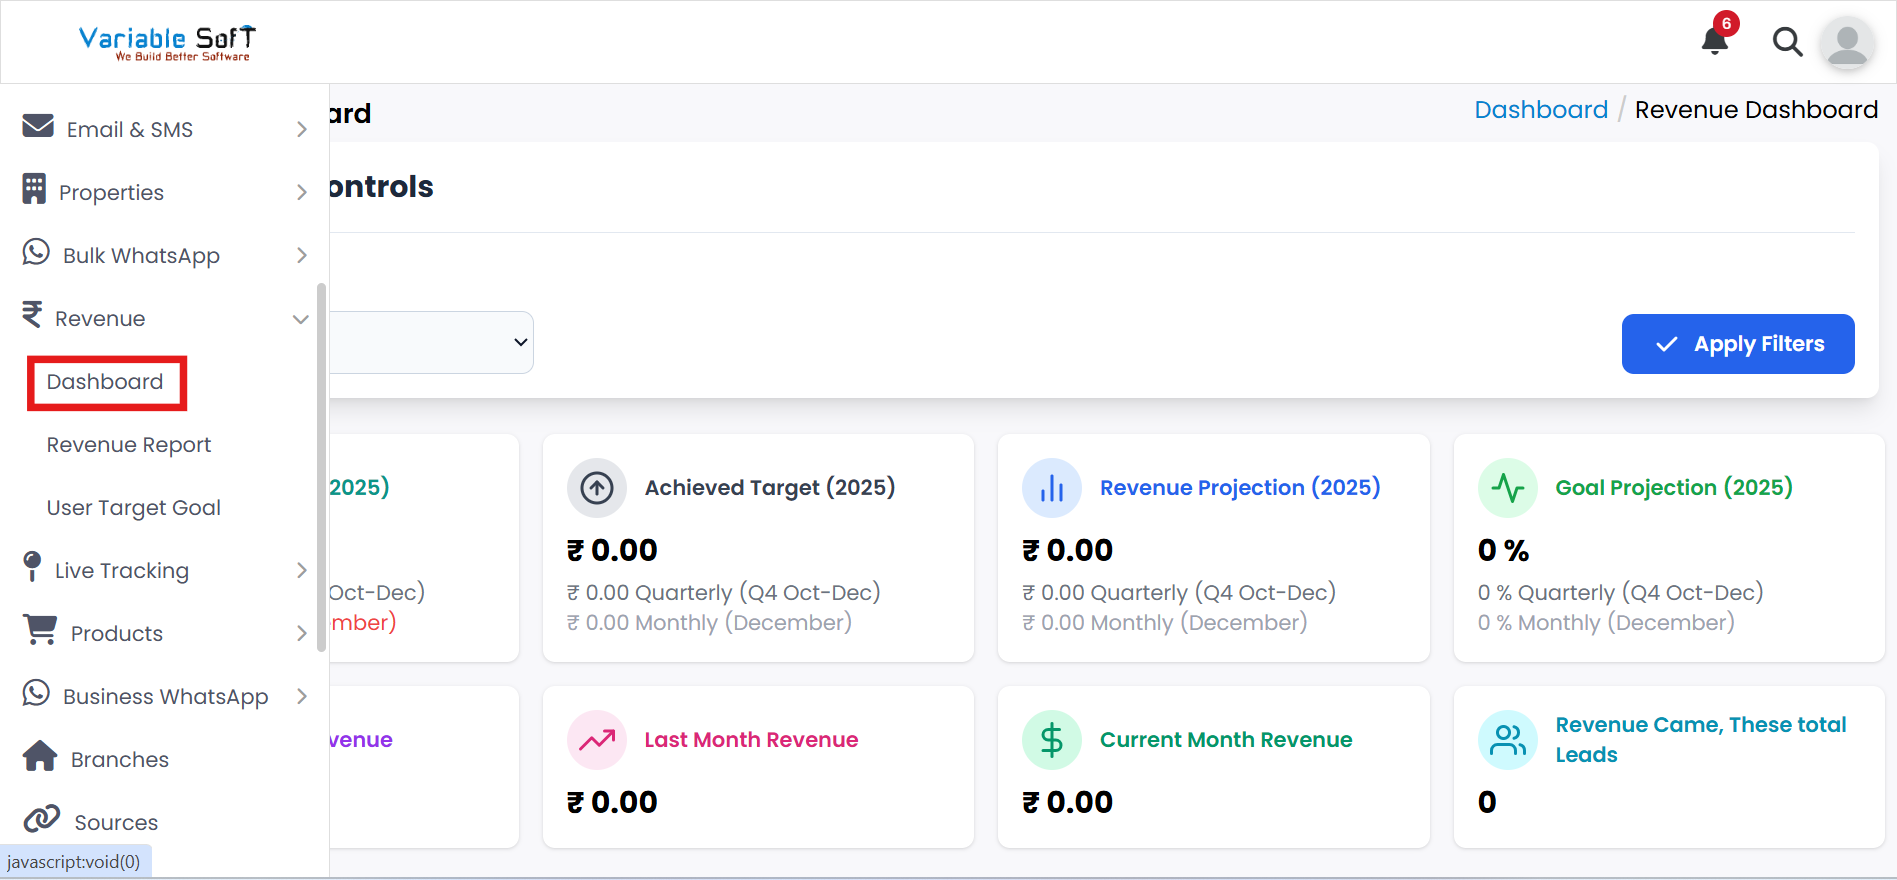Image resolution: width=1897 pixels, height=880 pixels.
Task: Click the search magnifier icon
Action: pos(1787,42)
